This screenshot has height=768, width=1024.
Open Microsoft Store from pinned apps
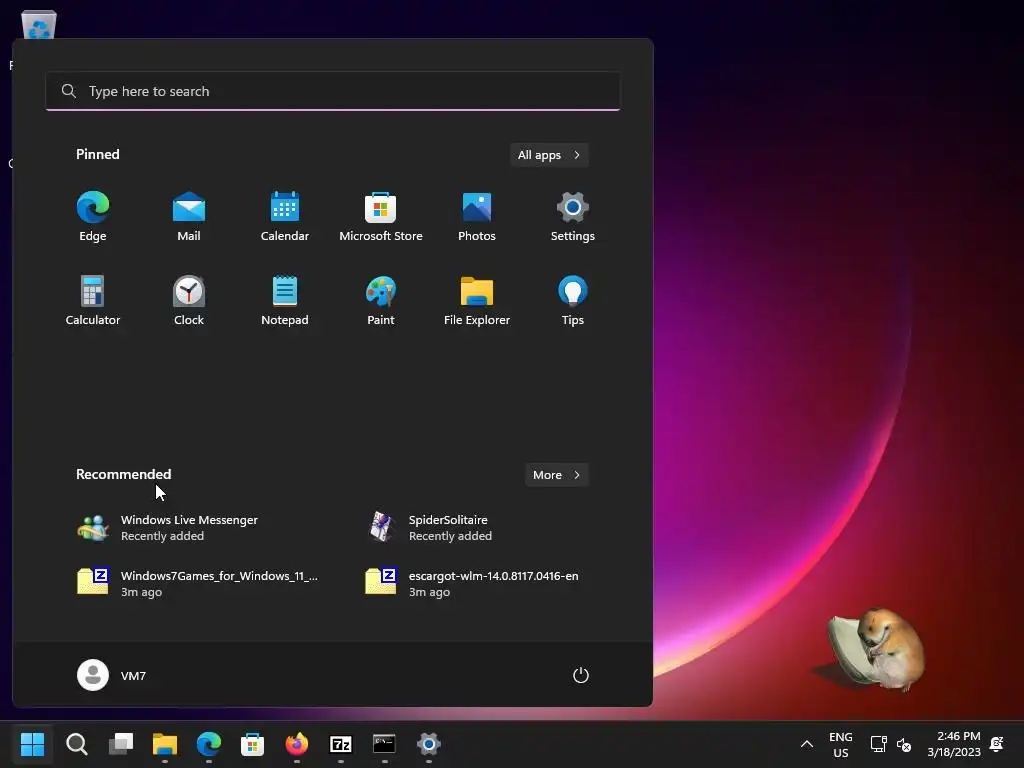click(x=381, y=217)
